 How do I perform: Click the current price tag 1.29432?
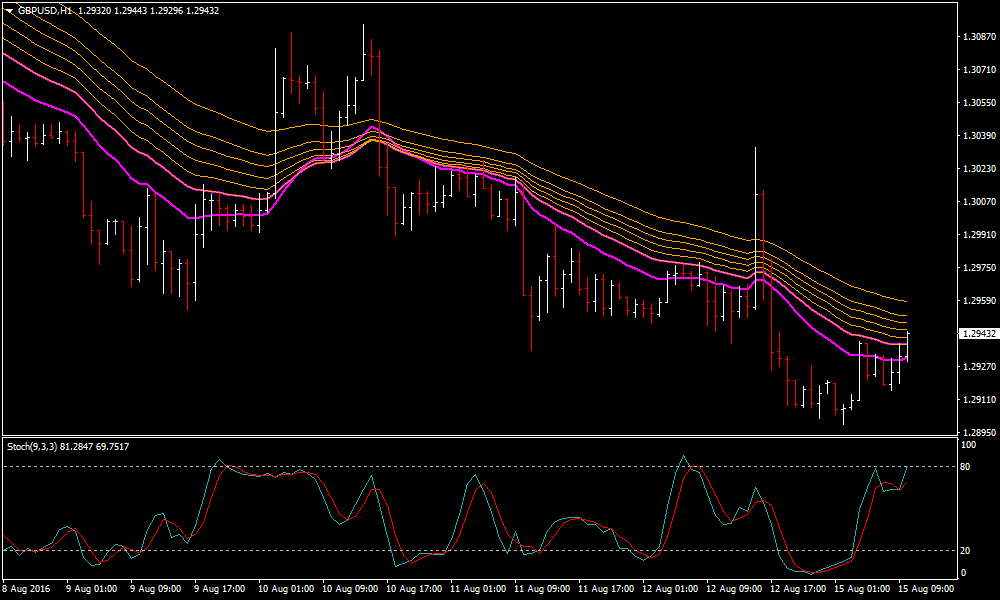click(x=978, y=334)
